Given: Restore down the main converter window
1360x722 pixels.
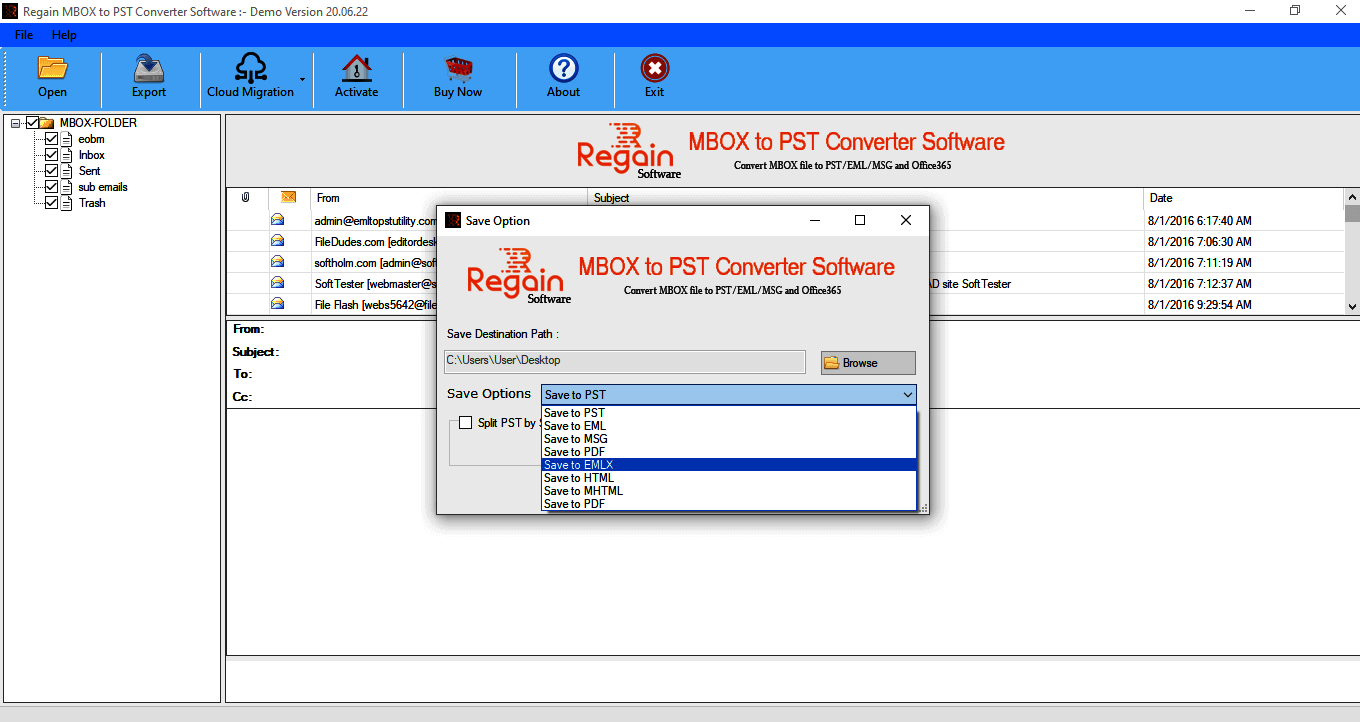Looking at the screenshot, I should [1295, 11].
